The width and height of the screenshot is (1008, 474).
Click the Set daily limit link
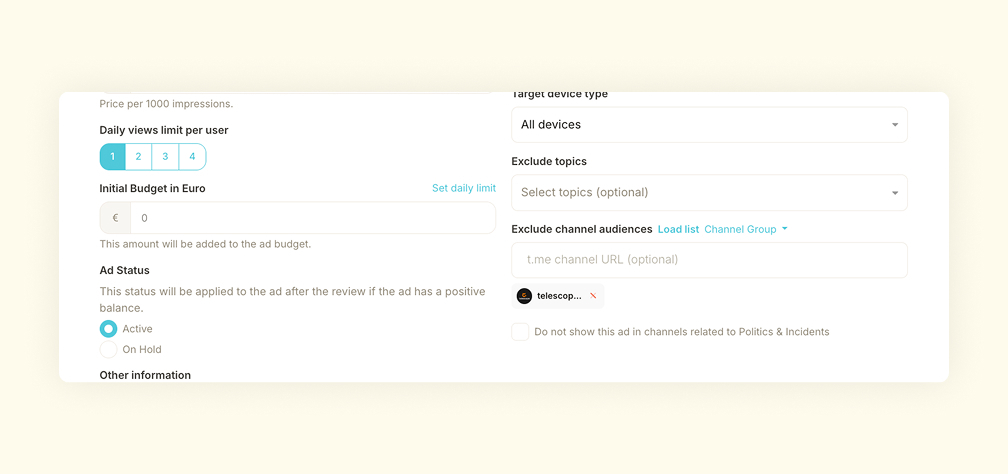pyautogui.click(x=463, y=188)
